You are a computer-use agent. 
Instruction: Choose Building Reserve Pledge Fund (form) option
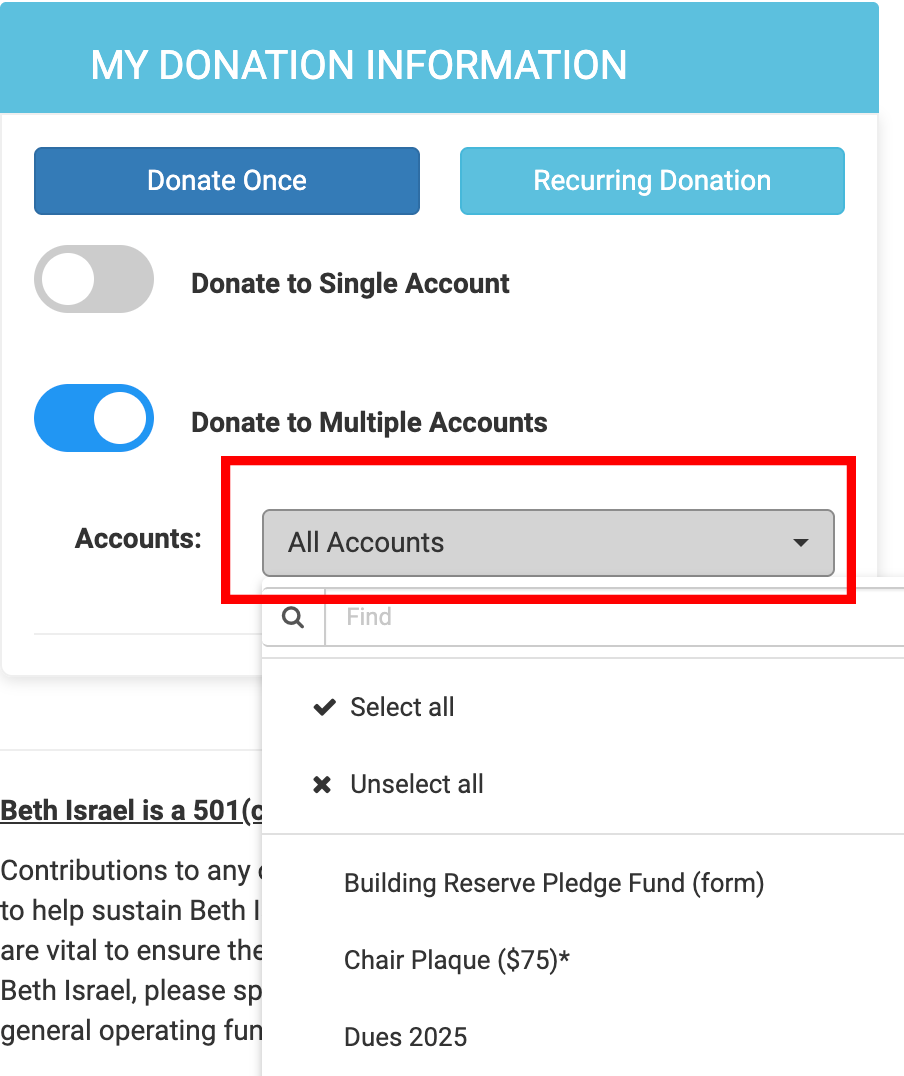[x=553, y=884]
